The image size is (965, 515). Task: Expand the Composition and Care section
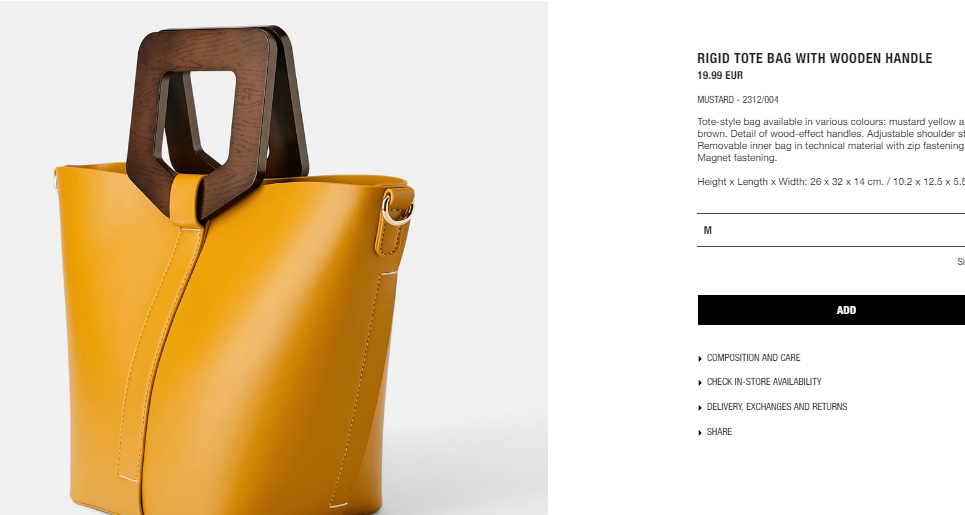pos(753,357)
